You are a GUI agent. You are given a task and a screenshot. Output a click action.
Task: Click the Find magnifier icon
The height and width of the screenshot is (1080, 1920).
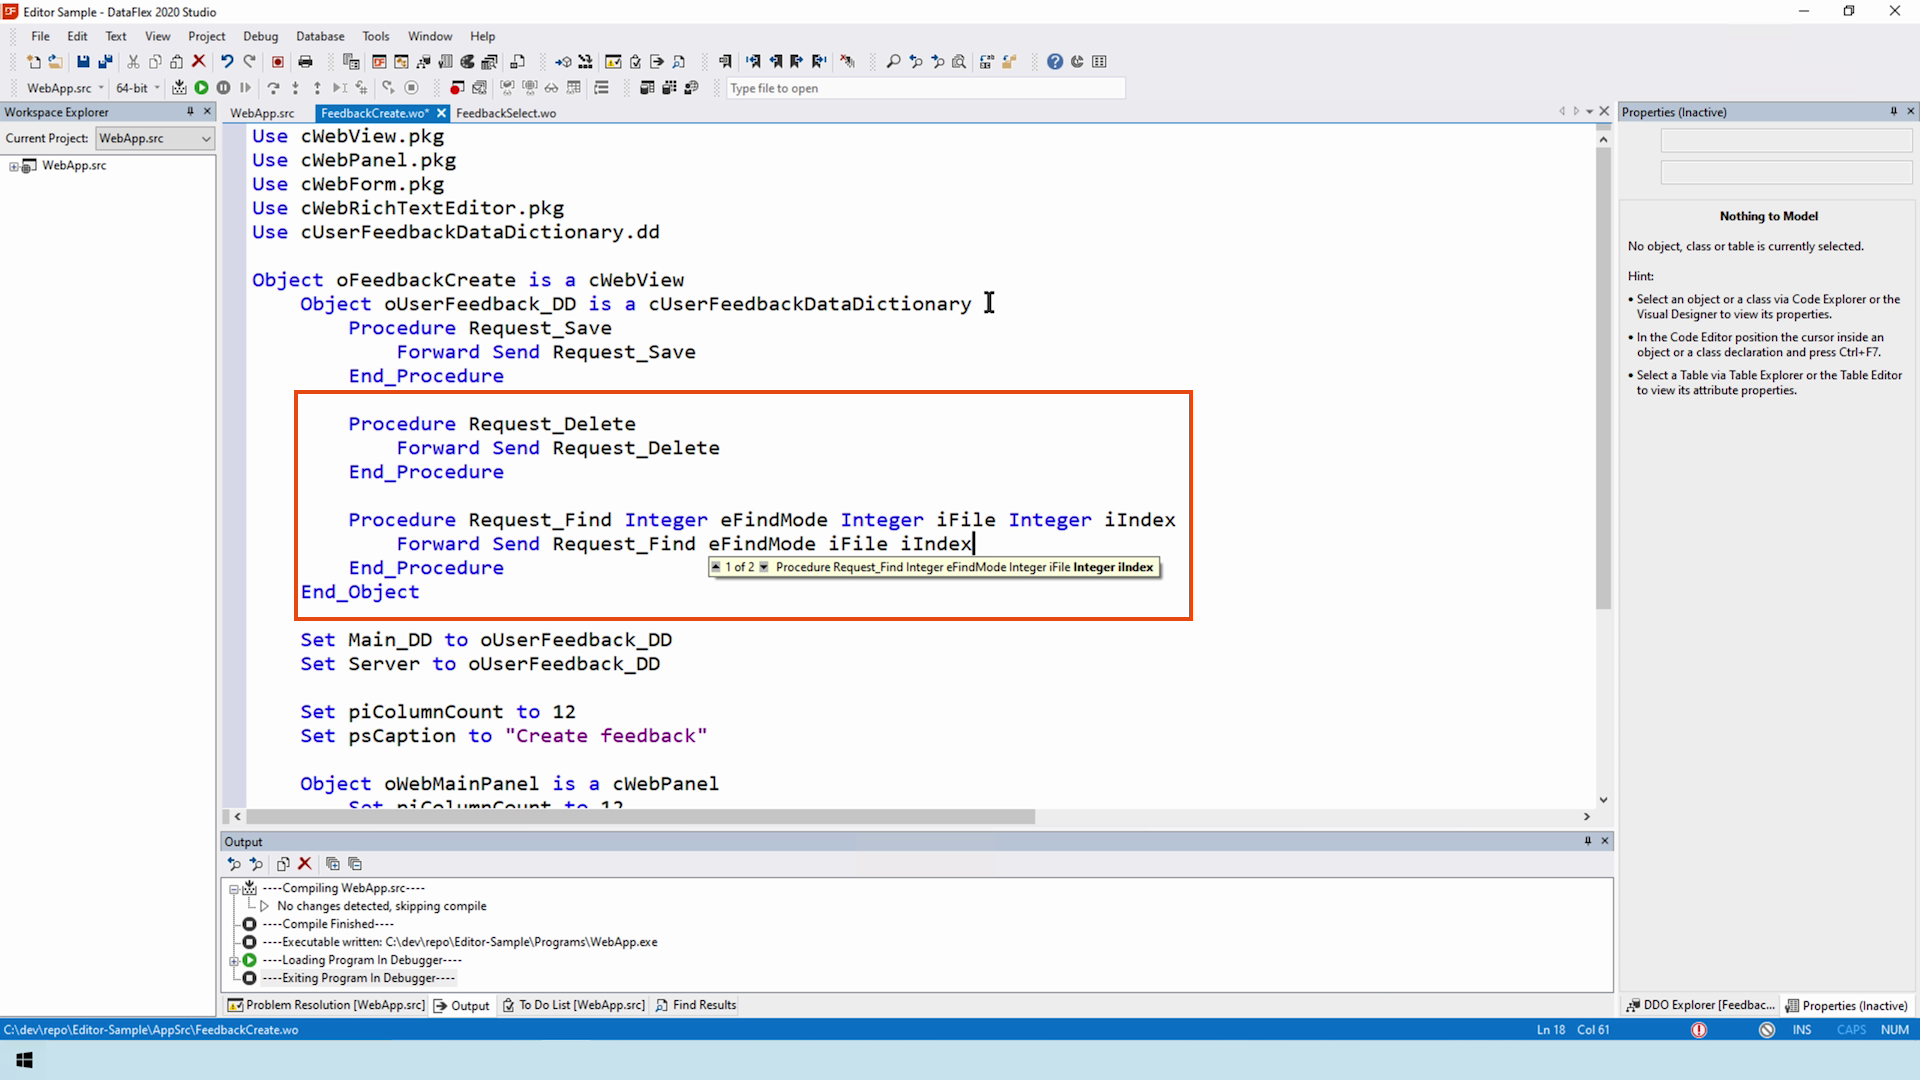pyautogui.click(x=893, y=62)
